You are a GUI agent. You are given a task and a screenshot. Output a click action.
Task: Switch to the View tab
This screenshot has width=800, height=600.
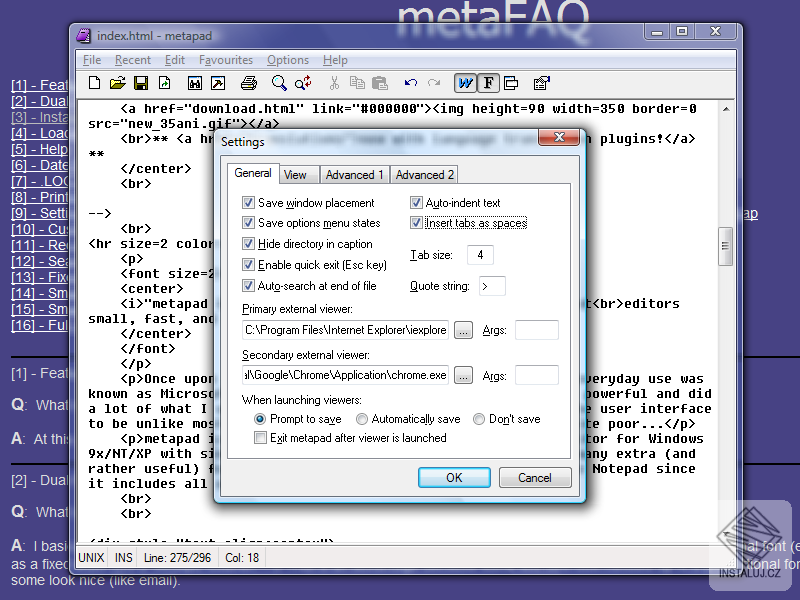click(298, 173)
